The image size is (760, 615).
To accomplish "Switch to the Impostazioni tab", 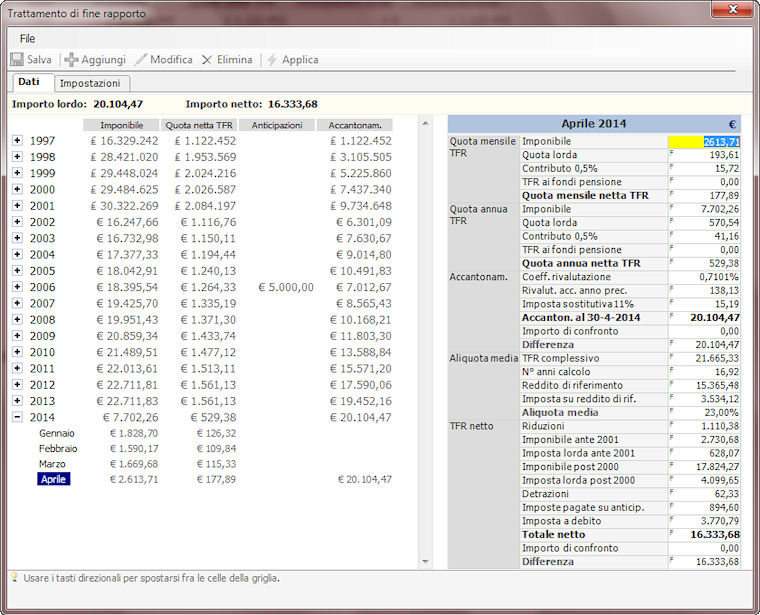I will pyautogui.click(x=90, y=83).
